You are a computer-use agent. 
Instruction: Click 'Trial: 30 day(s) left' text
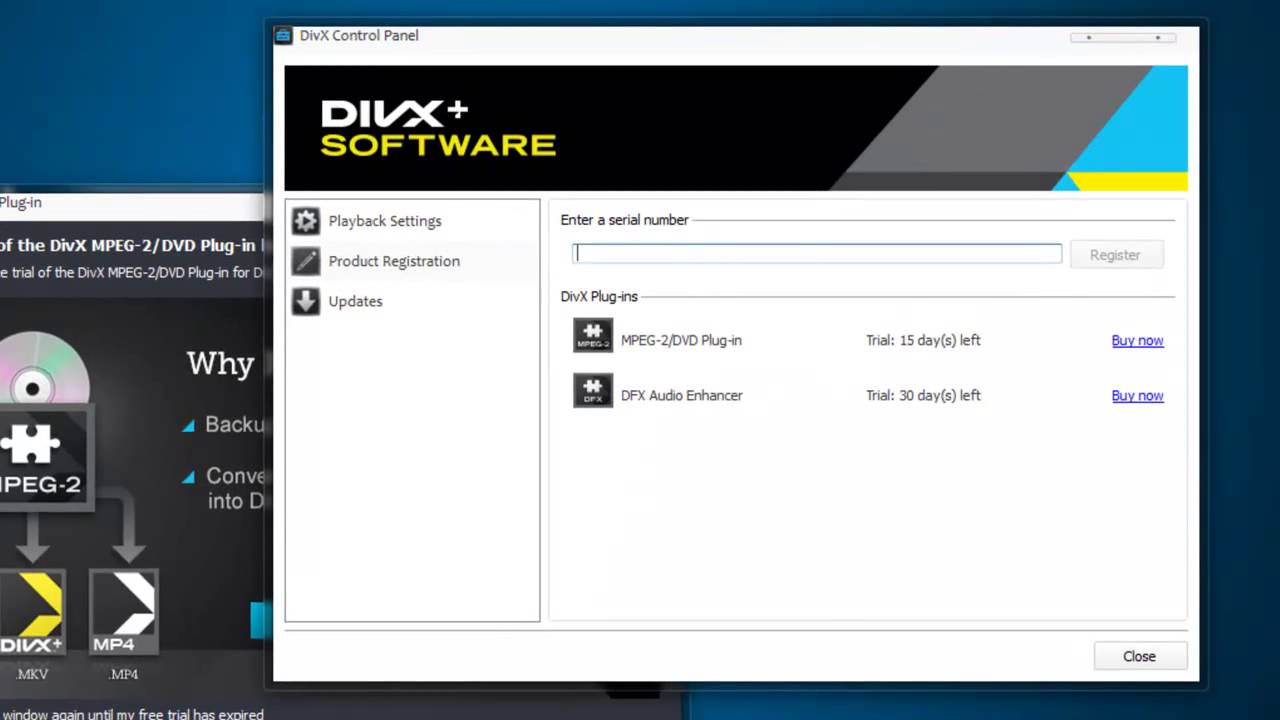[x=923, y=395]
